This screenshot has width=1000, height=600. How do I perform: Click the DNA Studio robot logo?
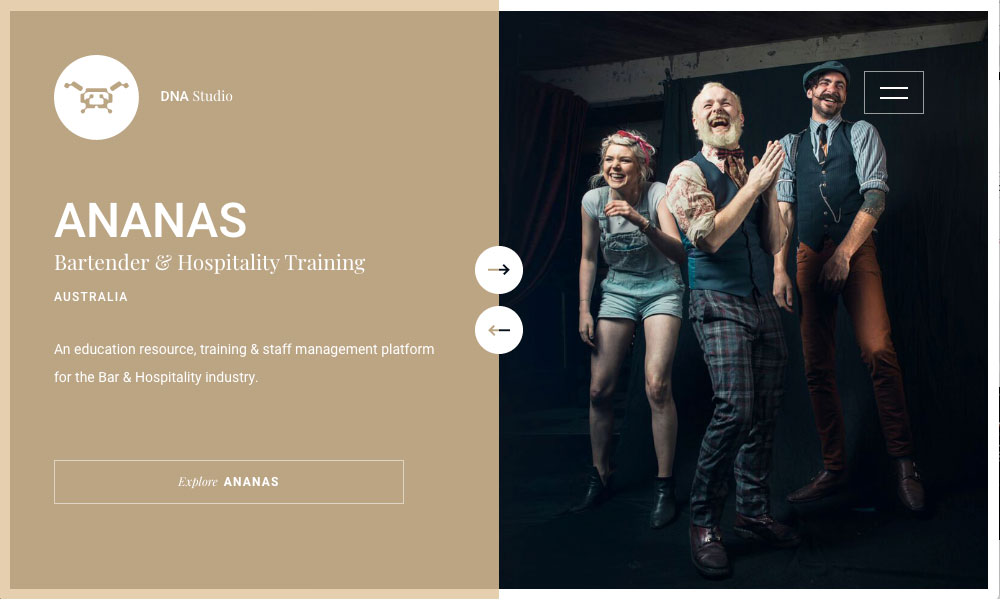click(x=96, y=97)
